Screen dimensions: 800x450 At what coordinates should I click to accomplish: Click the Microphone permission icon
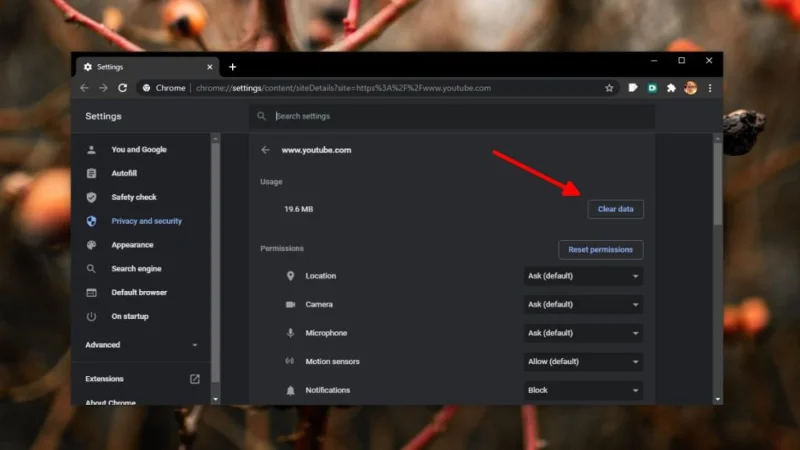[290, 333]
